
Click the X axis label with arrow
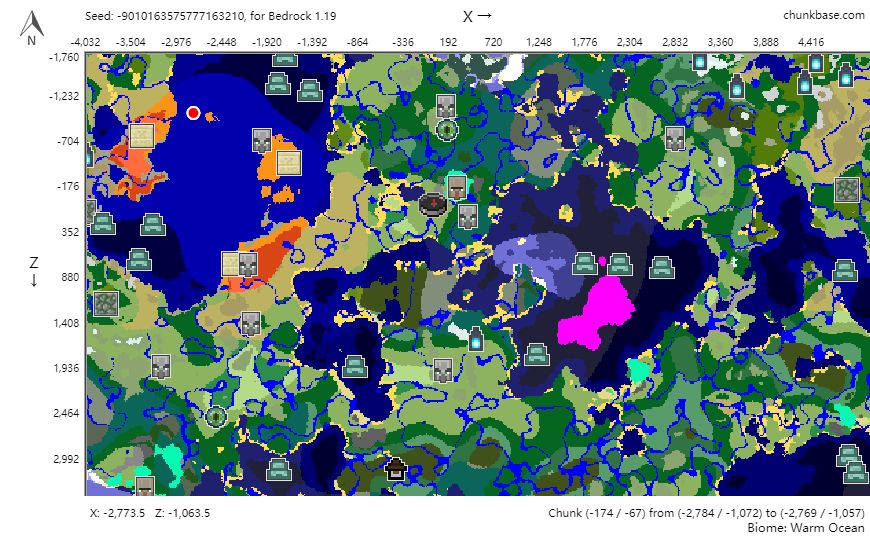click(477, 16)
